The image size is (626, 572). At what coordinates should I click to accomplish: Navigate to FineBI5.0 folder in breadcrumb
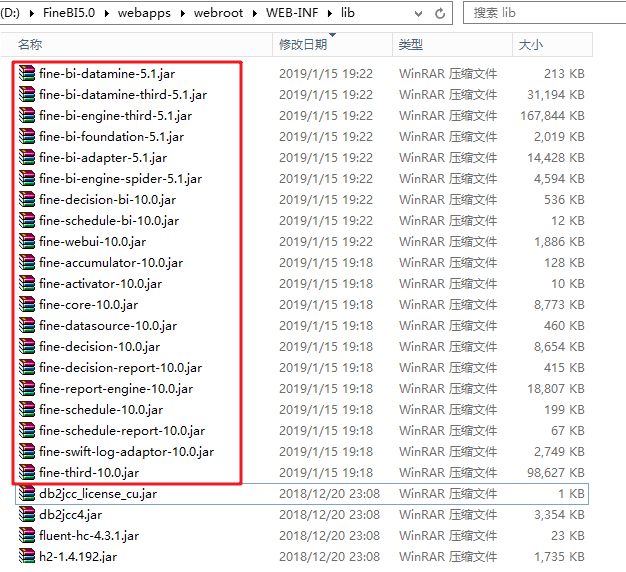[69, 13]
